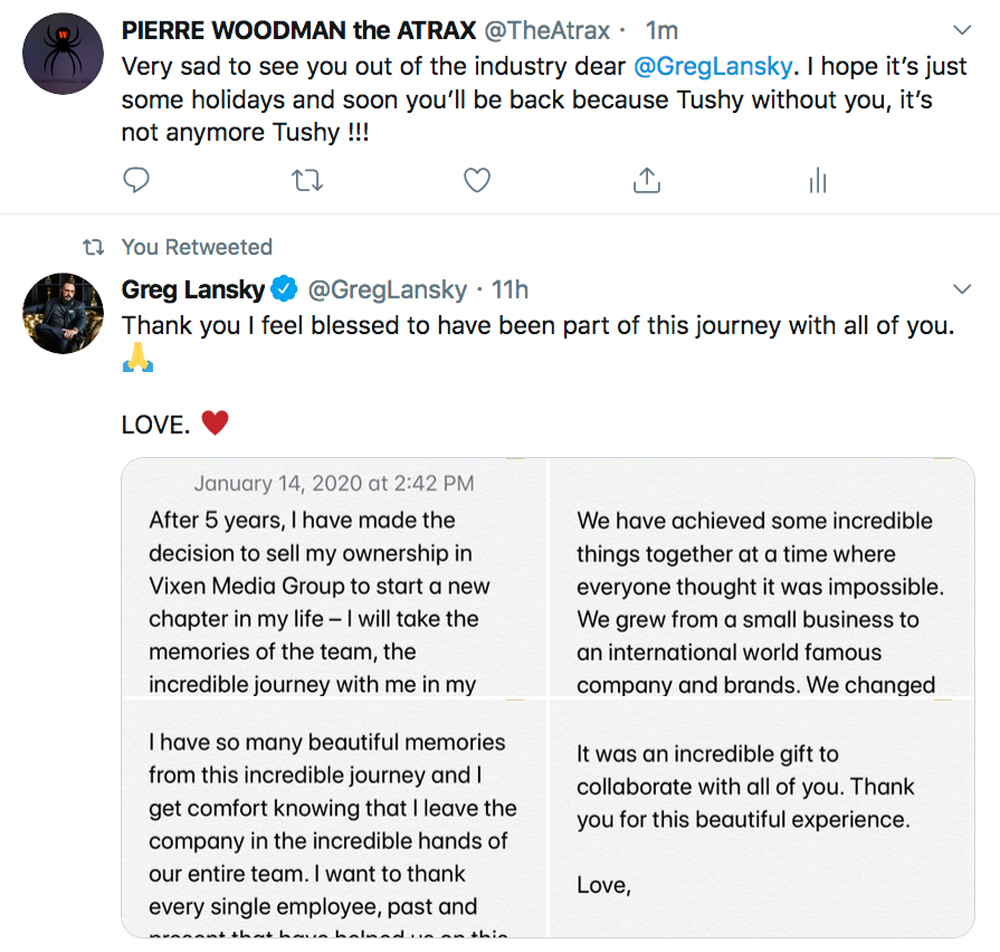This screenshot has width=1000, height=952.
Task: Visit the @TheAtrax handle
Action: click(547, 31)
